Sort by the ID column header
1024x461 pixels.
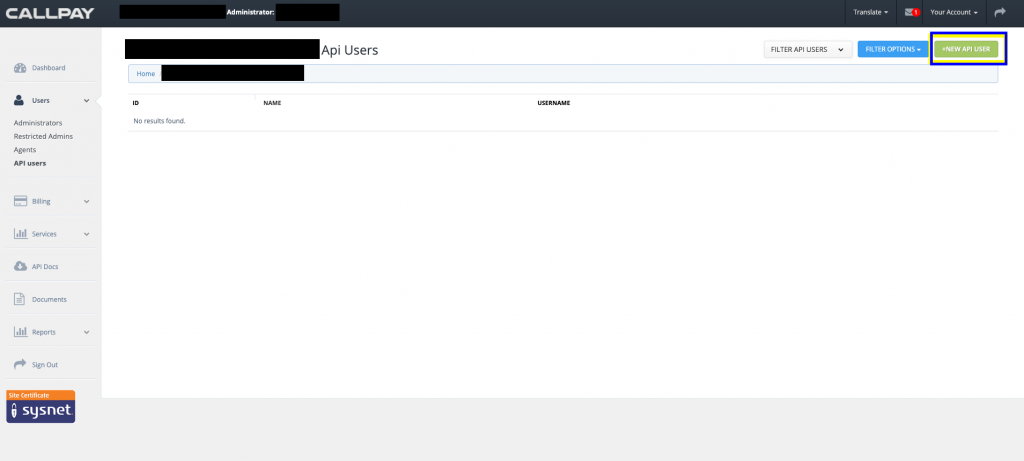tap(136, 103)
